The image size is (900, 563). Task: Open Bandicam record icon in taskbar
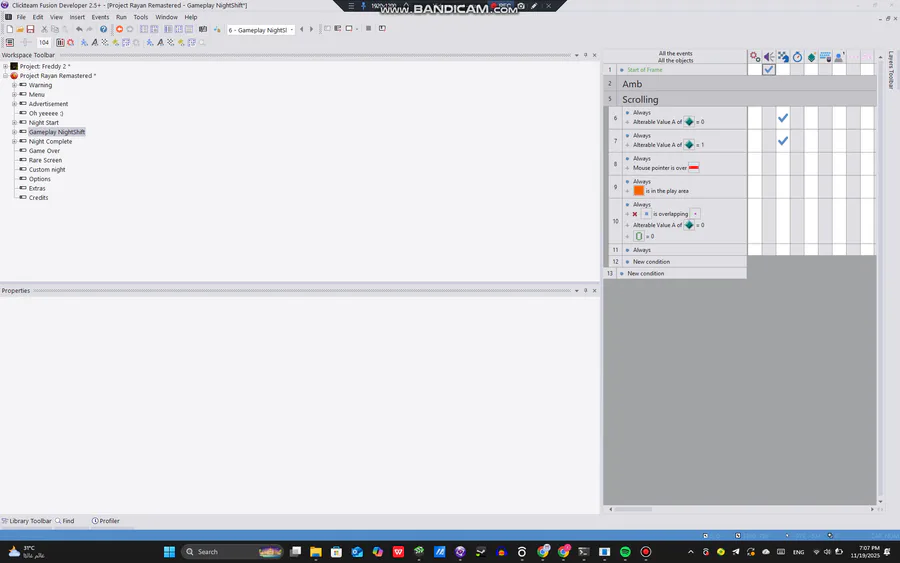click(646, 552)
